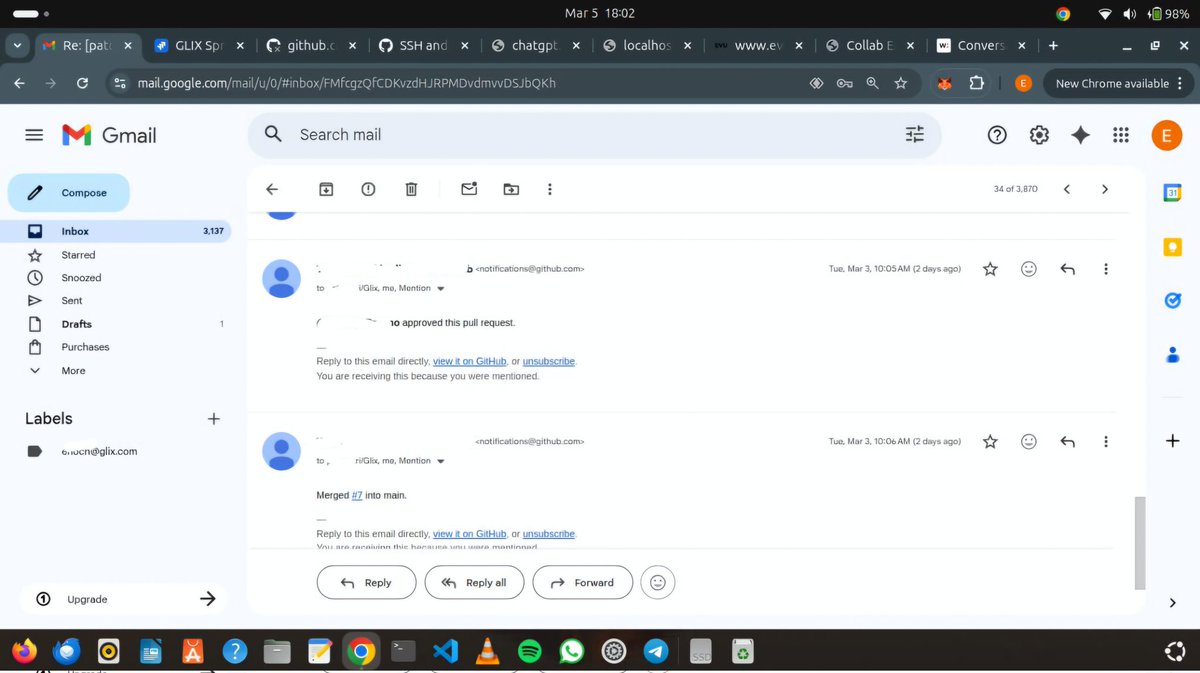Open the Gemini sparkle icon
1200x673 pixels.
click(x=1080, y=135)
